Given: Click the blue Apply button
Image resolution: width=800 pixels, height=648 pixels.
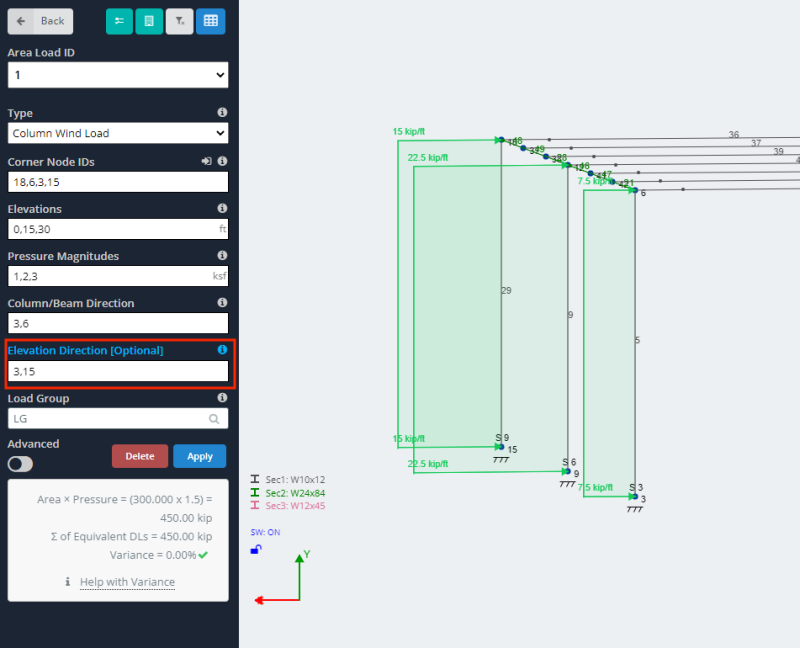Looking at the screenshot, I should pos(200,456).
